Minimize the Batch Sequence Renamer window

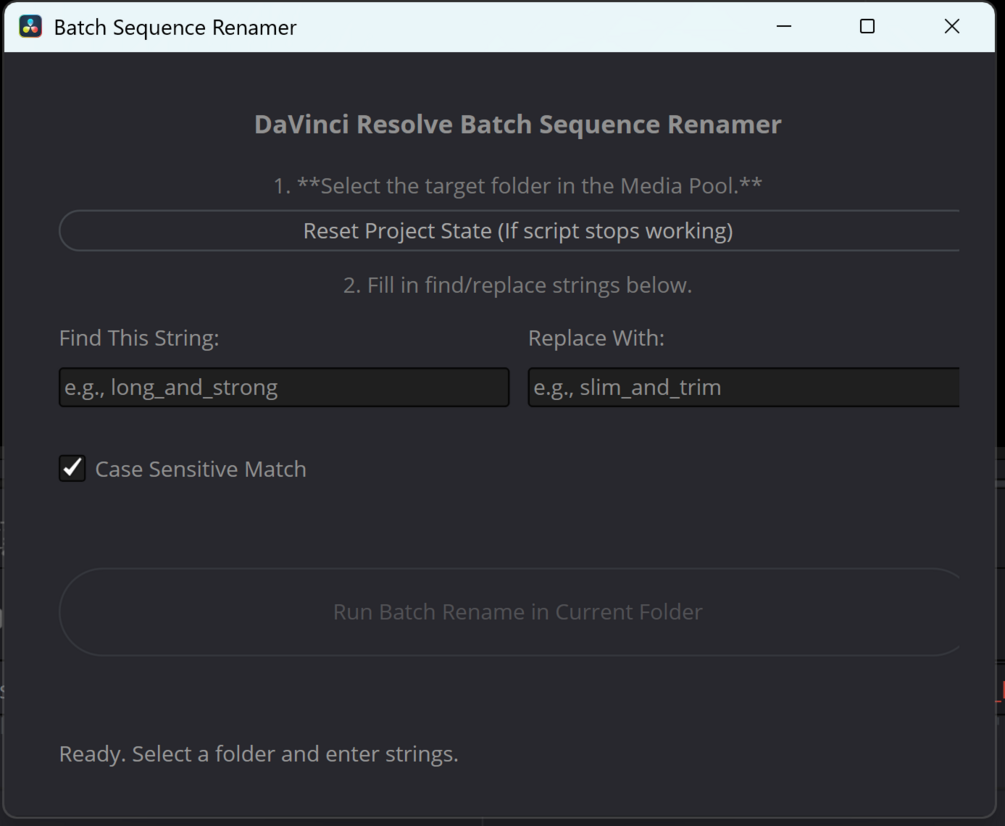click(784, 27)
